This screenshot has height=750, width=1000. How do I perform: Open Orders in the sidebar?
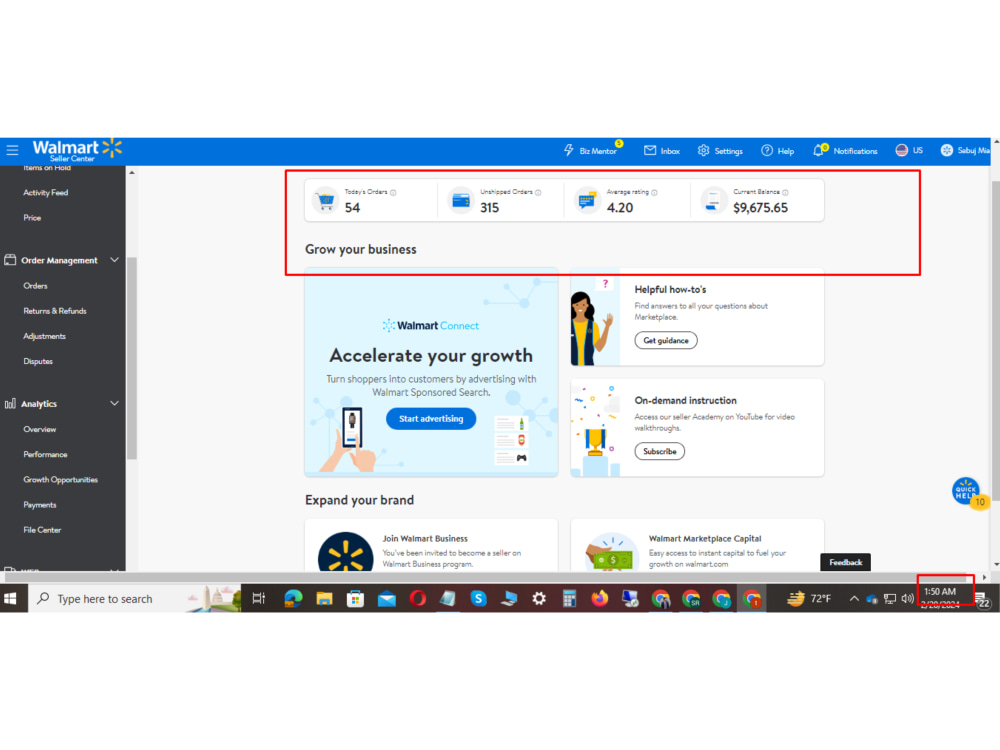(x=35, y=286)
